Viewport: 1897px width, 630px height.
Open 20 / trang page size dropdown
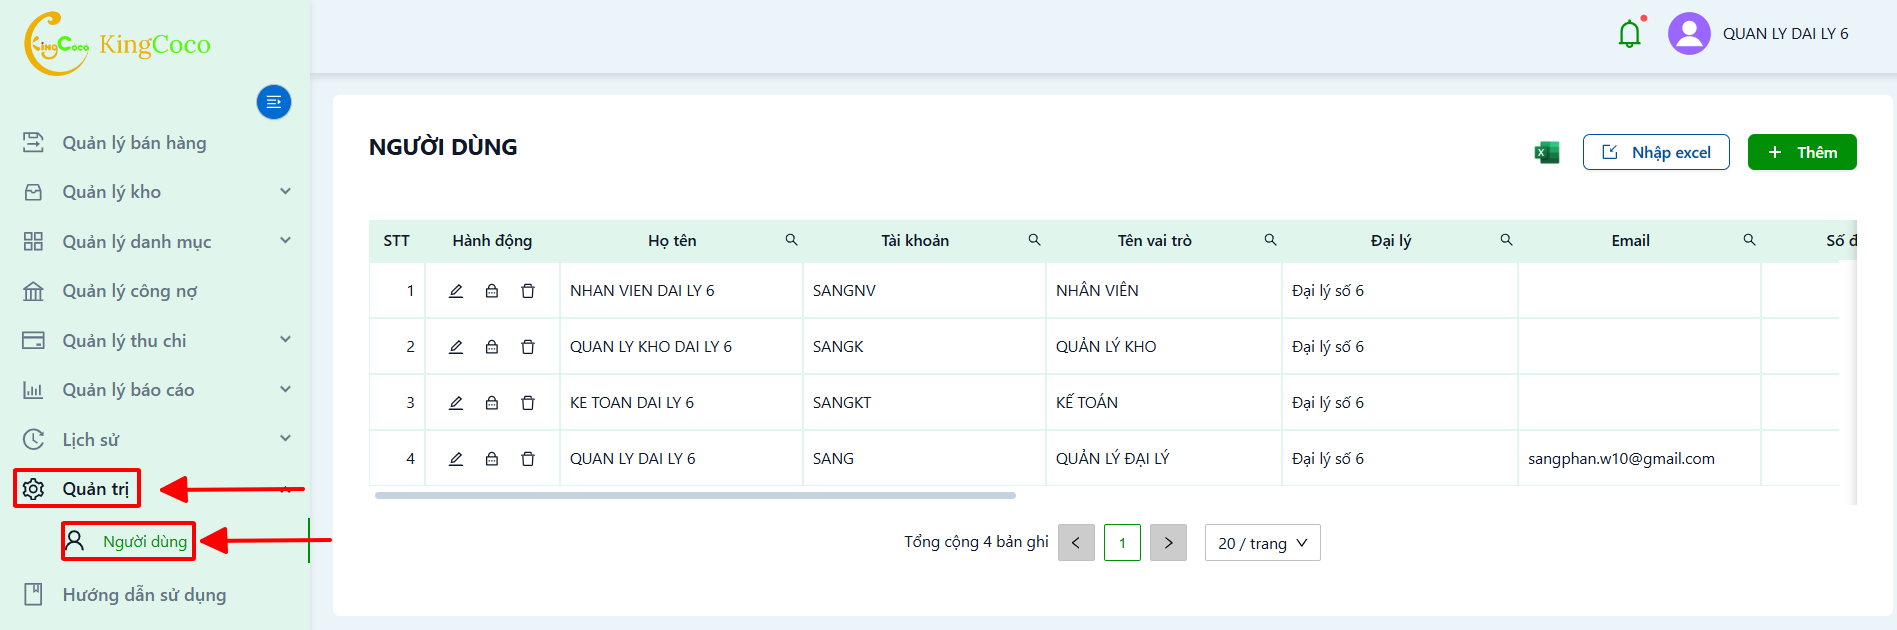(1263, 543)
